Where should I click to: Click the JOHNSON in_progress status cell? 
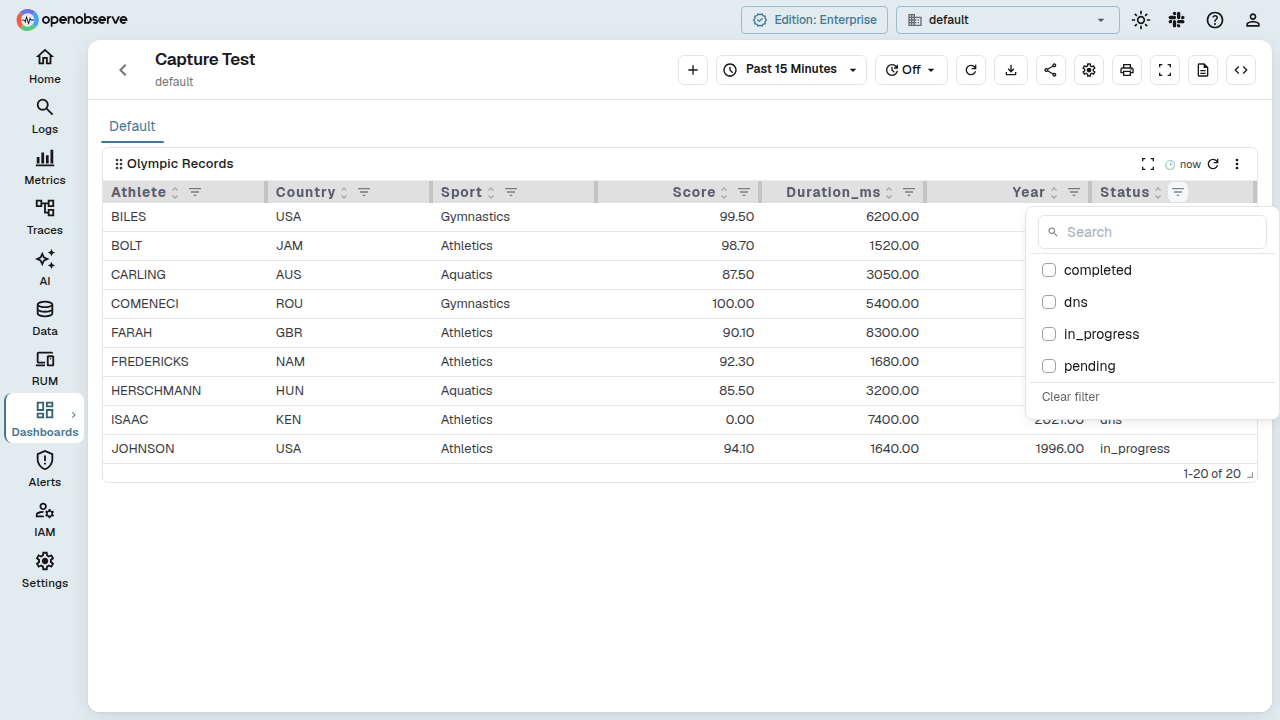tap(1173, 449)
